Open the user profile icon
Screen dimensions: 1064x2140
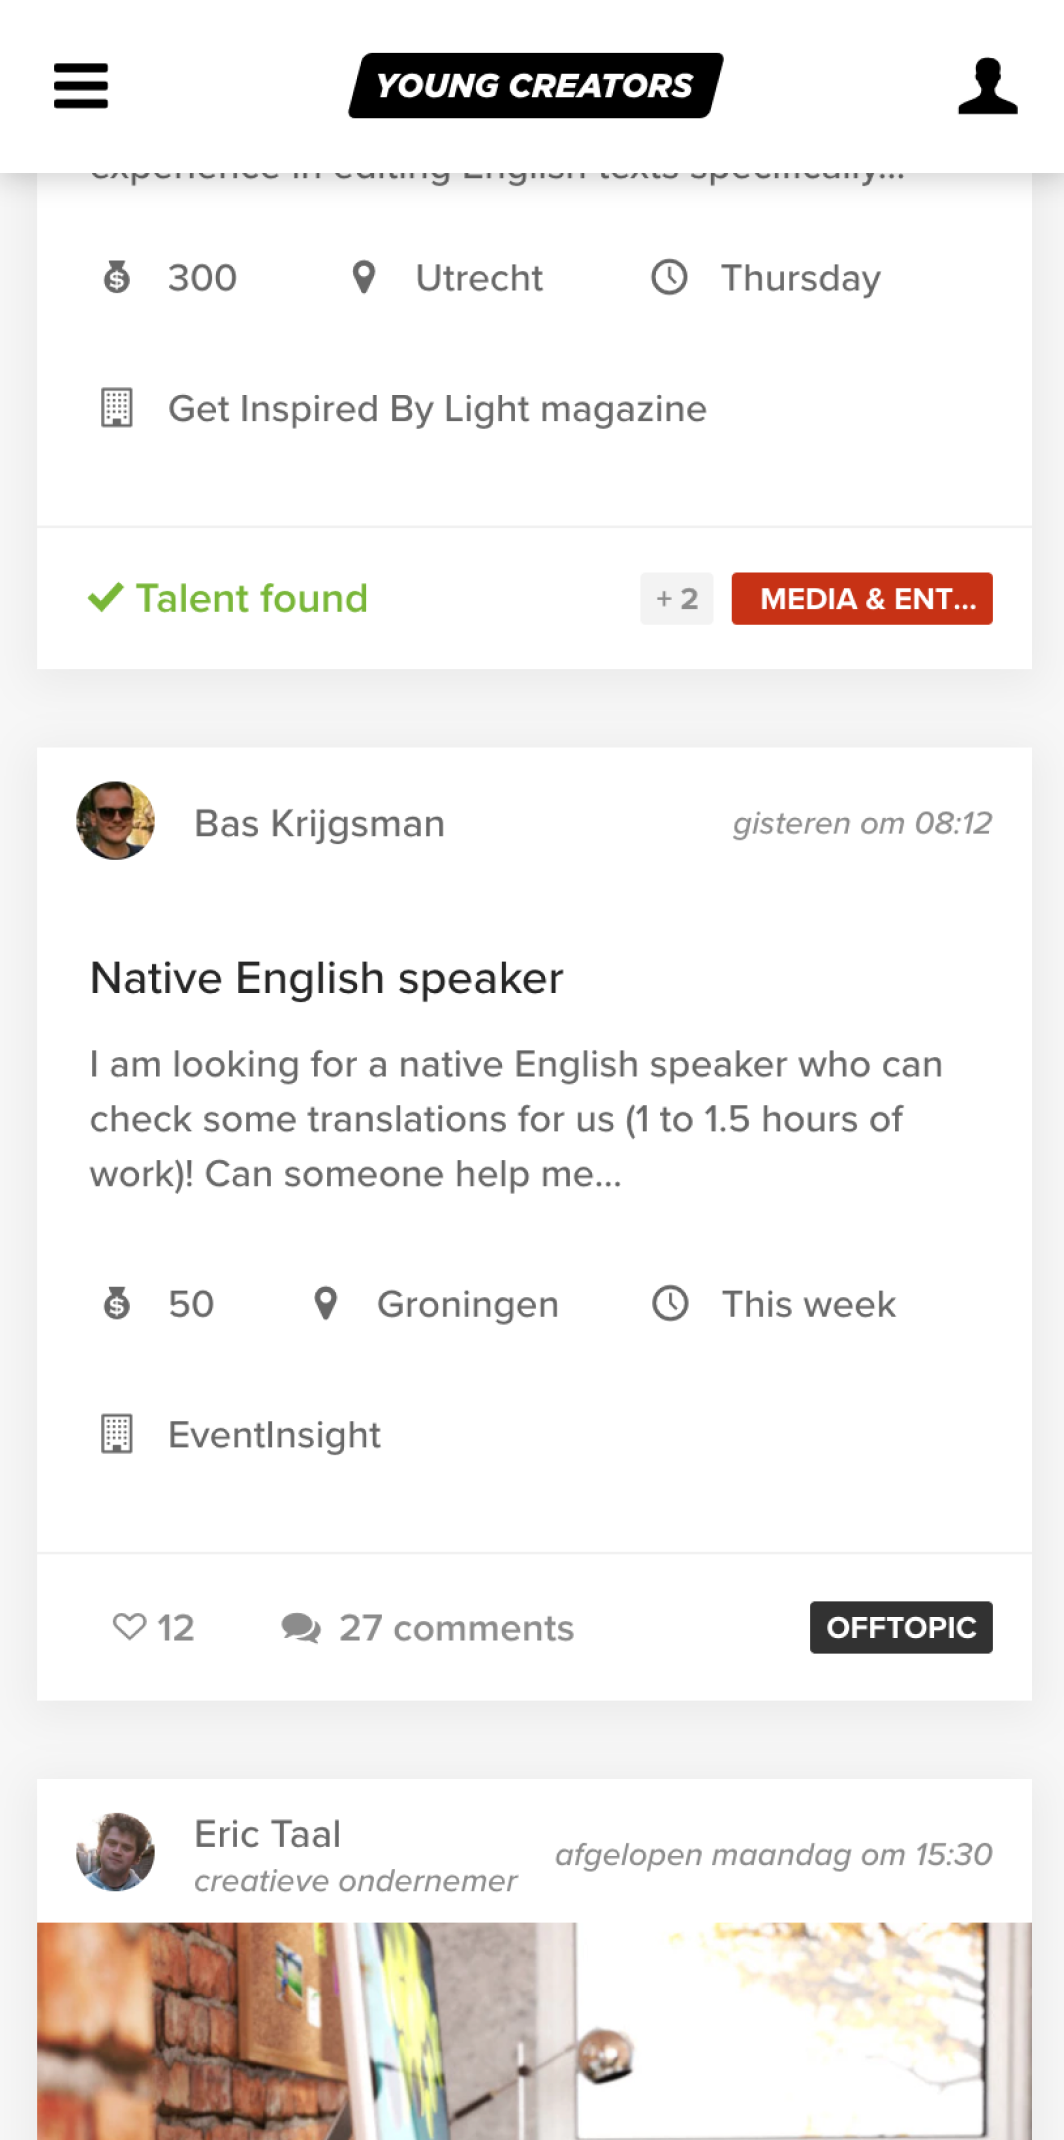987,86
